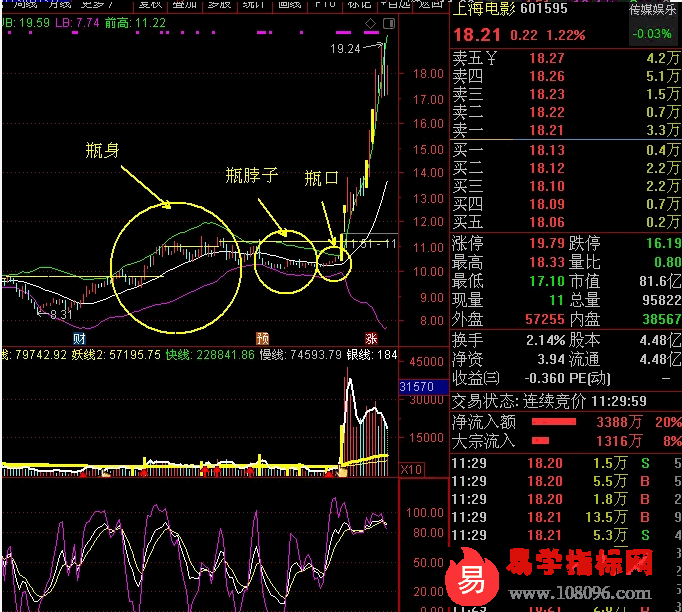Open the 画线 drawing tool in the toolbar

(x=290, y=4)
